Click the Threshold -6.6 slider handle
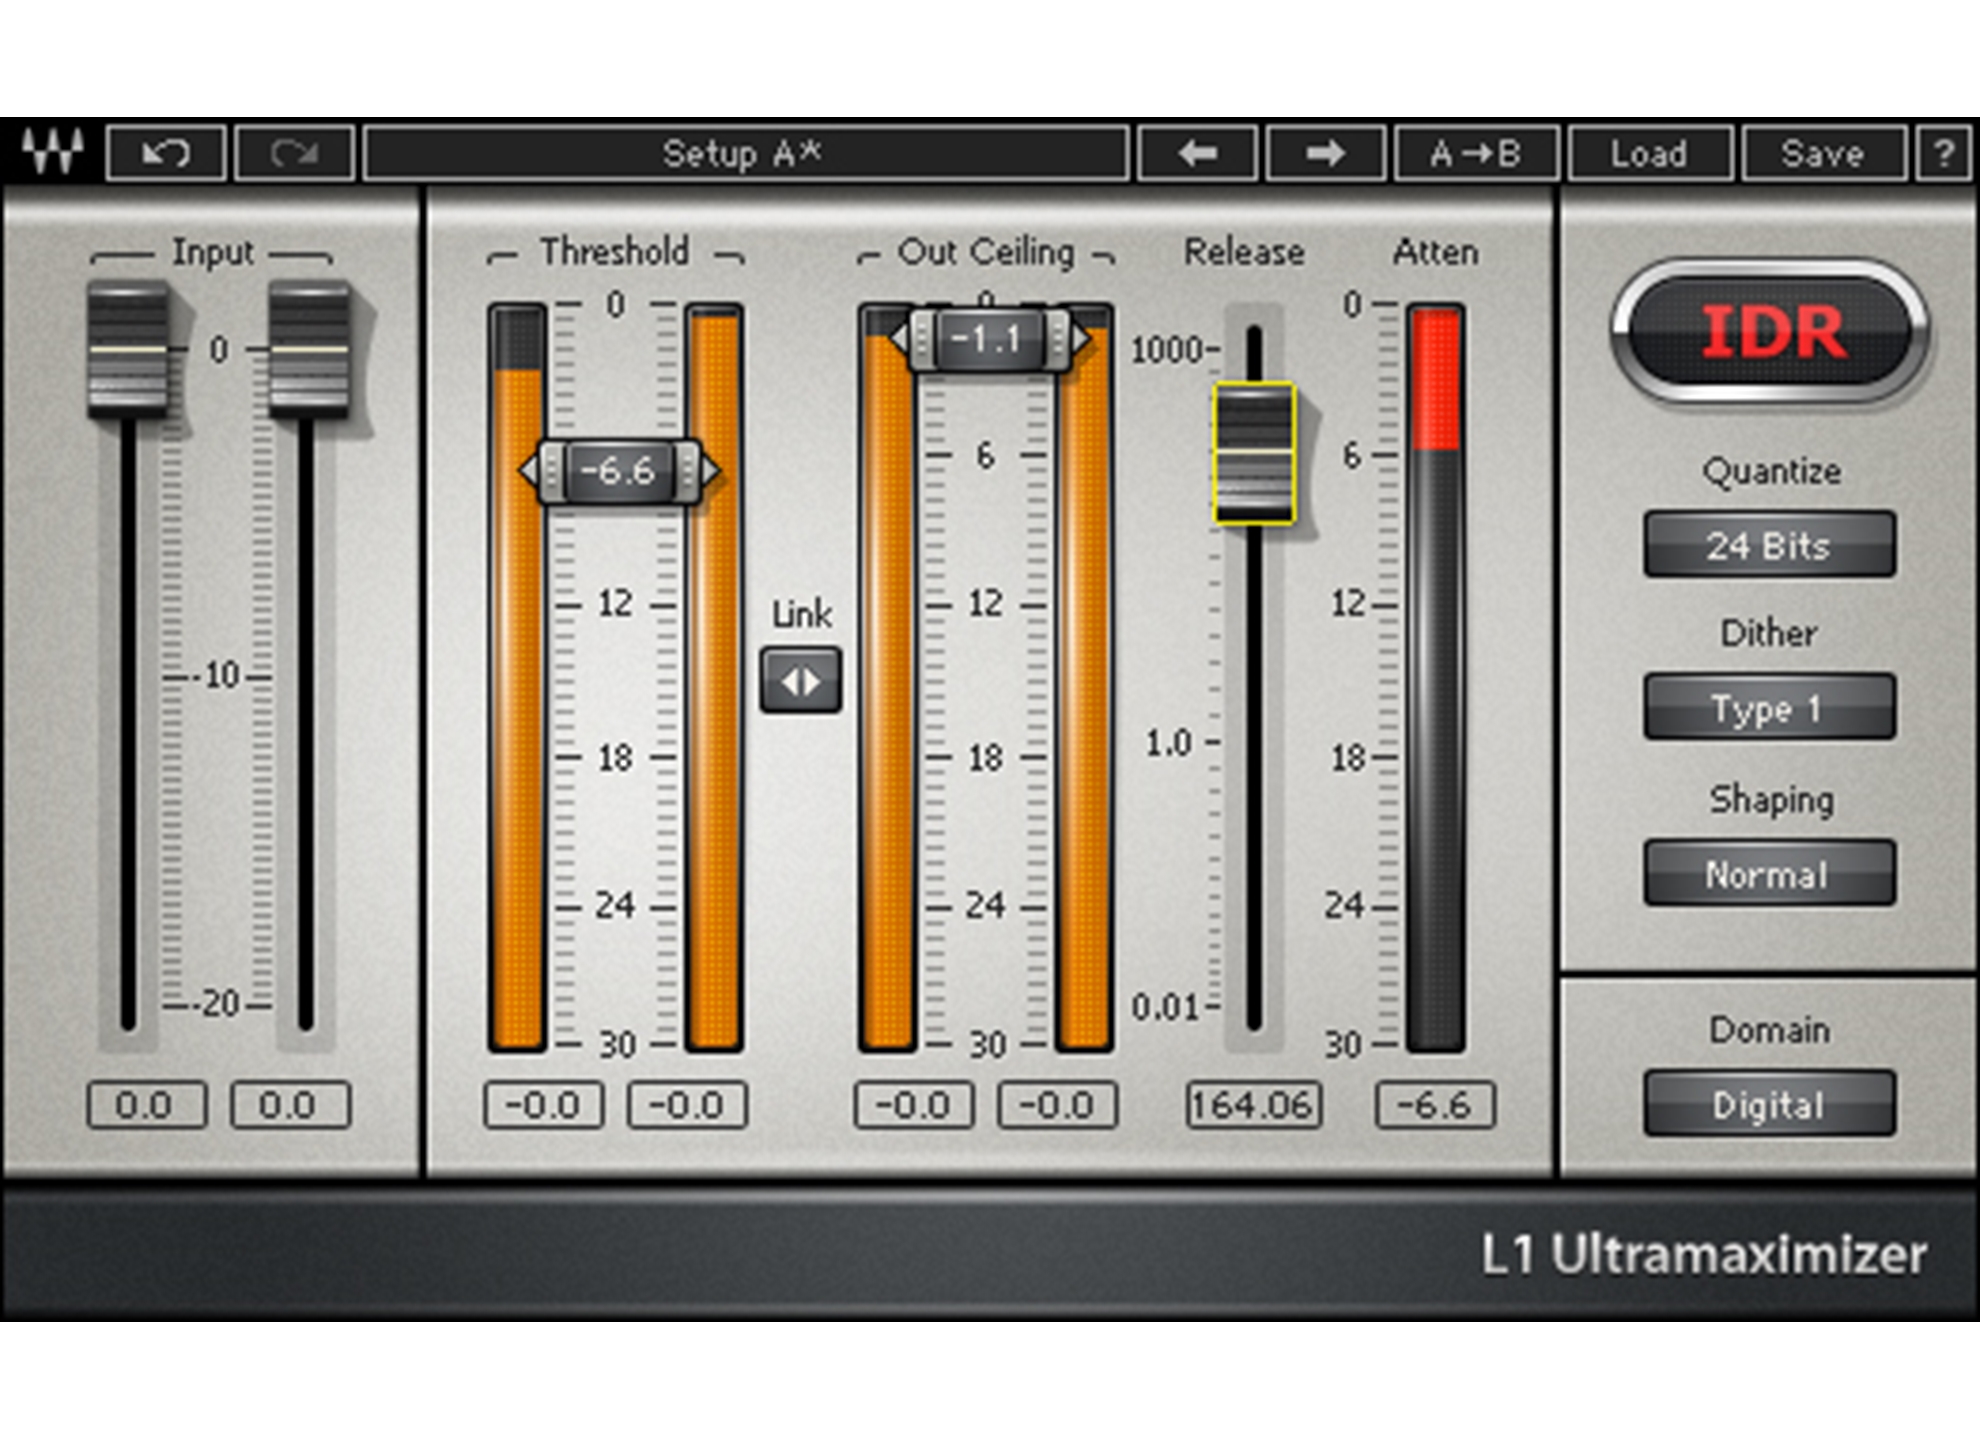Screen dimensions: 1980x1440 [618, 470]
